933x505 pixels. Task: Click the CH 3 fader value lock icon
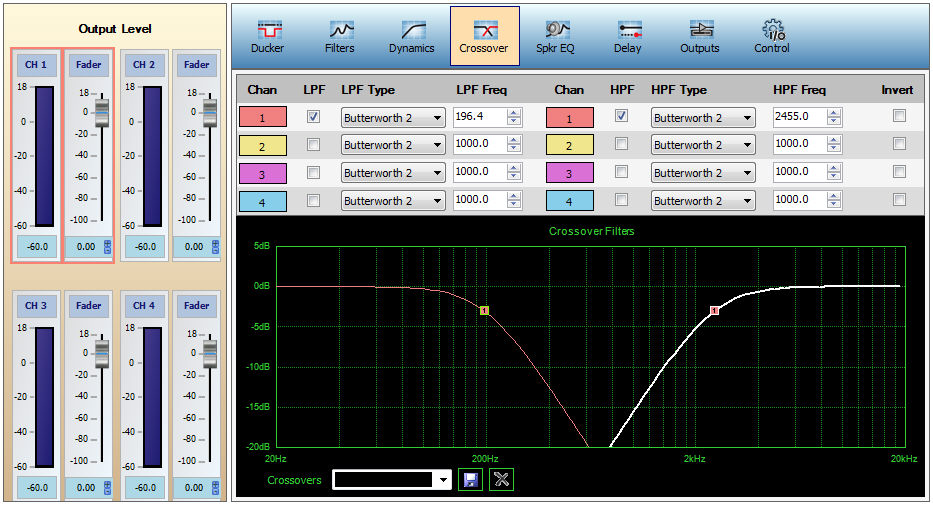pyautogui.click(x=108, y=487)
